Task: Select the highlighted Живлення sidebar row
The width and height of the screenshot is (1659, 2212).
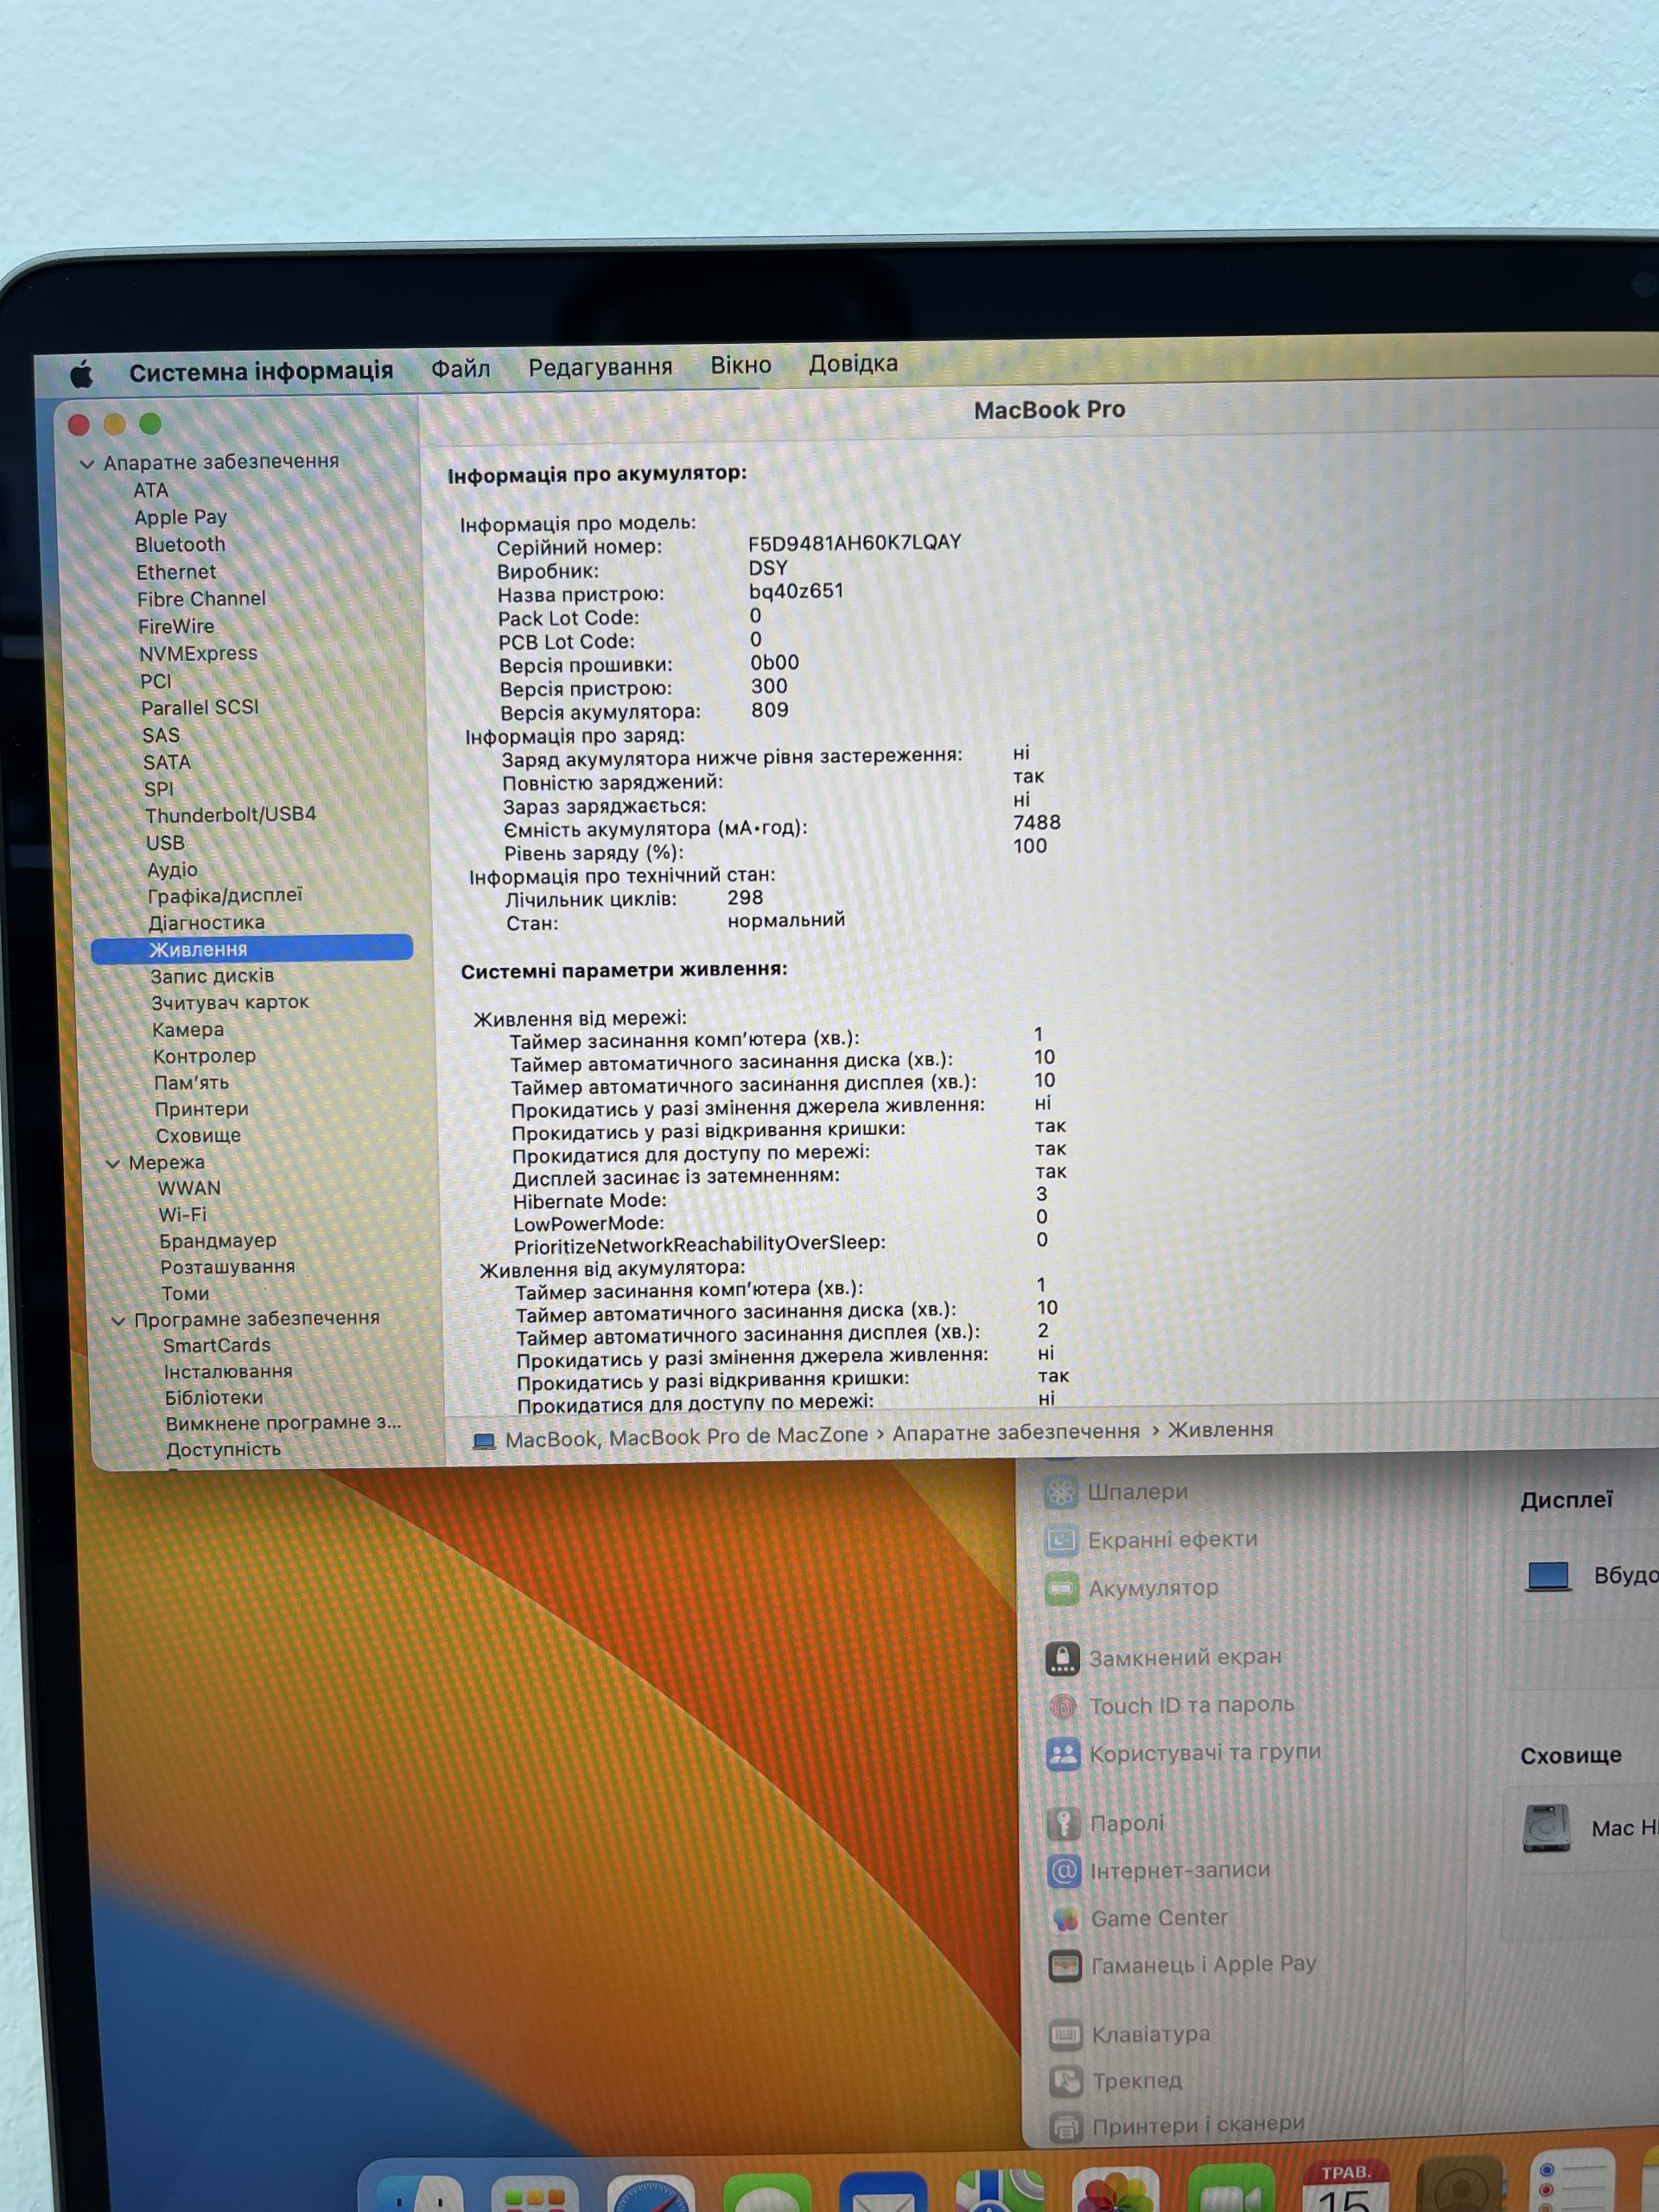Action: click(x=252, y=949)
